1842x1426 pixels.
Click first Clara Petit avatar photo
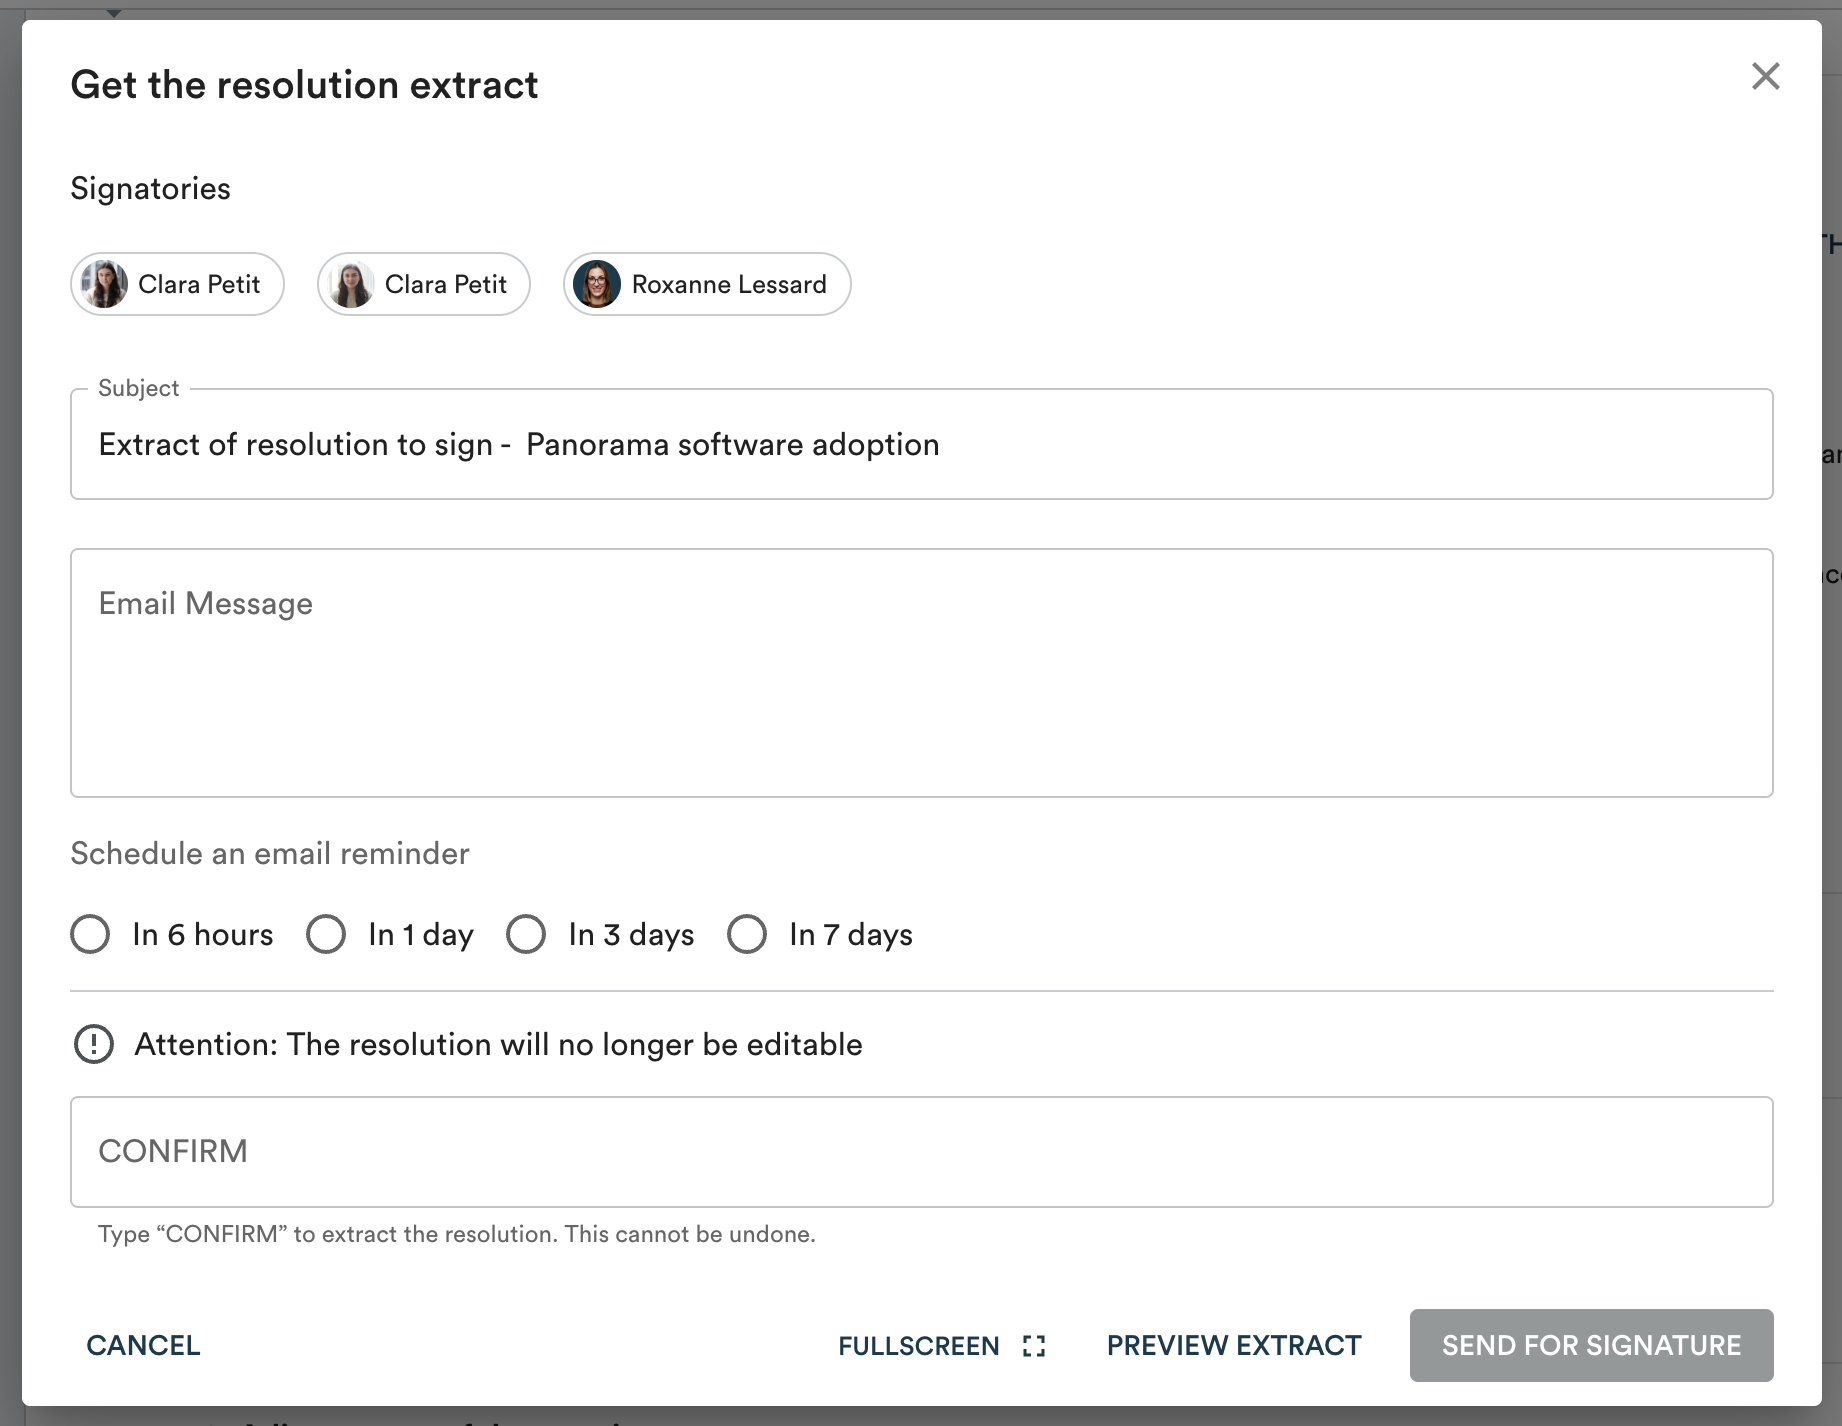click(105, 284)
